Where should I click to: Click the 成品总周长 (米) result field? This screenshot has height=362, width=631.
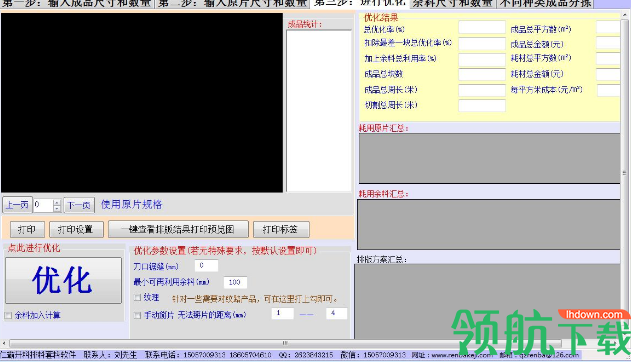pyautogui.click(x=482, y=90)
